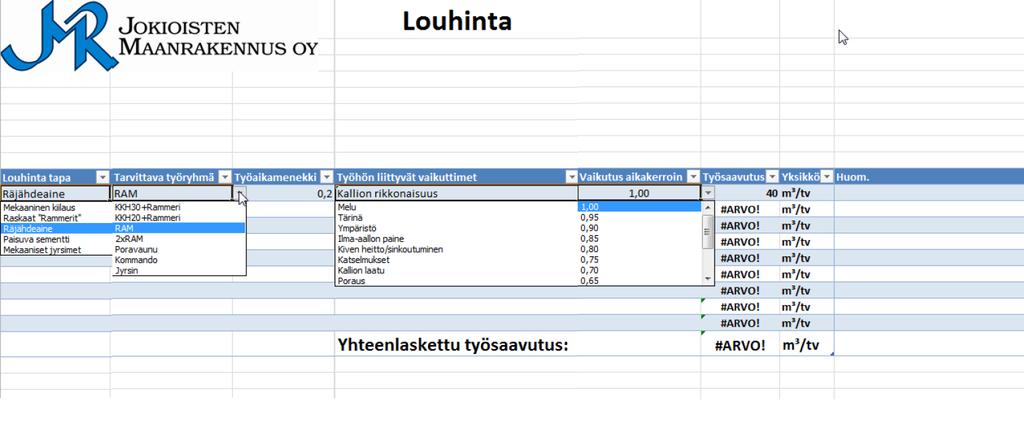This screenshot has width=1024, height=421.
Task: Select the Räjähdeaine cell in the first row
Action: coord(56,193)
